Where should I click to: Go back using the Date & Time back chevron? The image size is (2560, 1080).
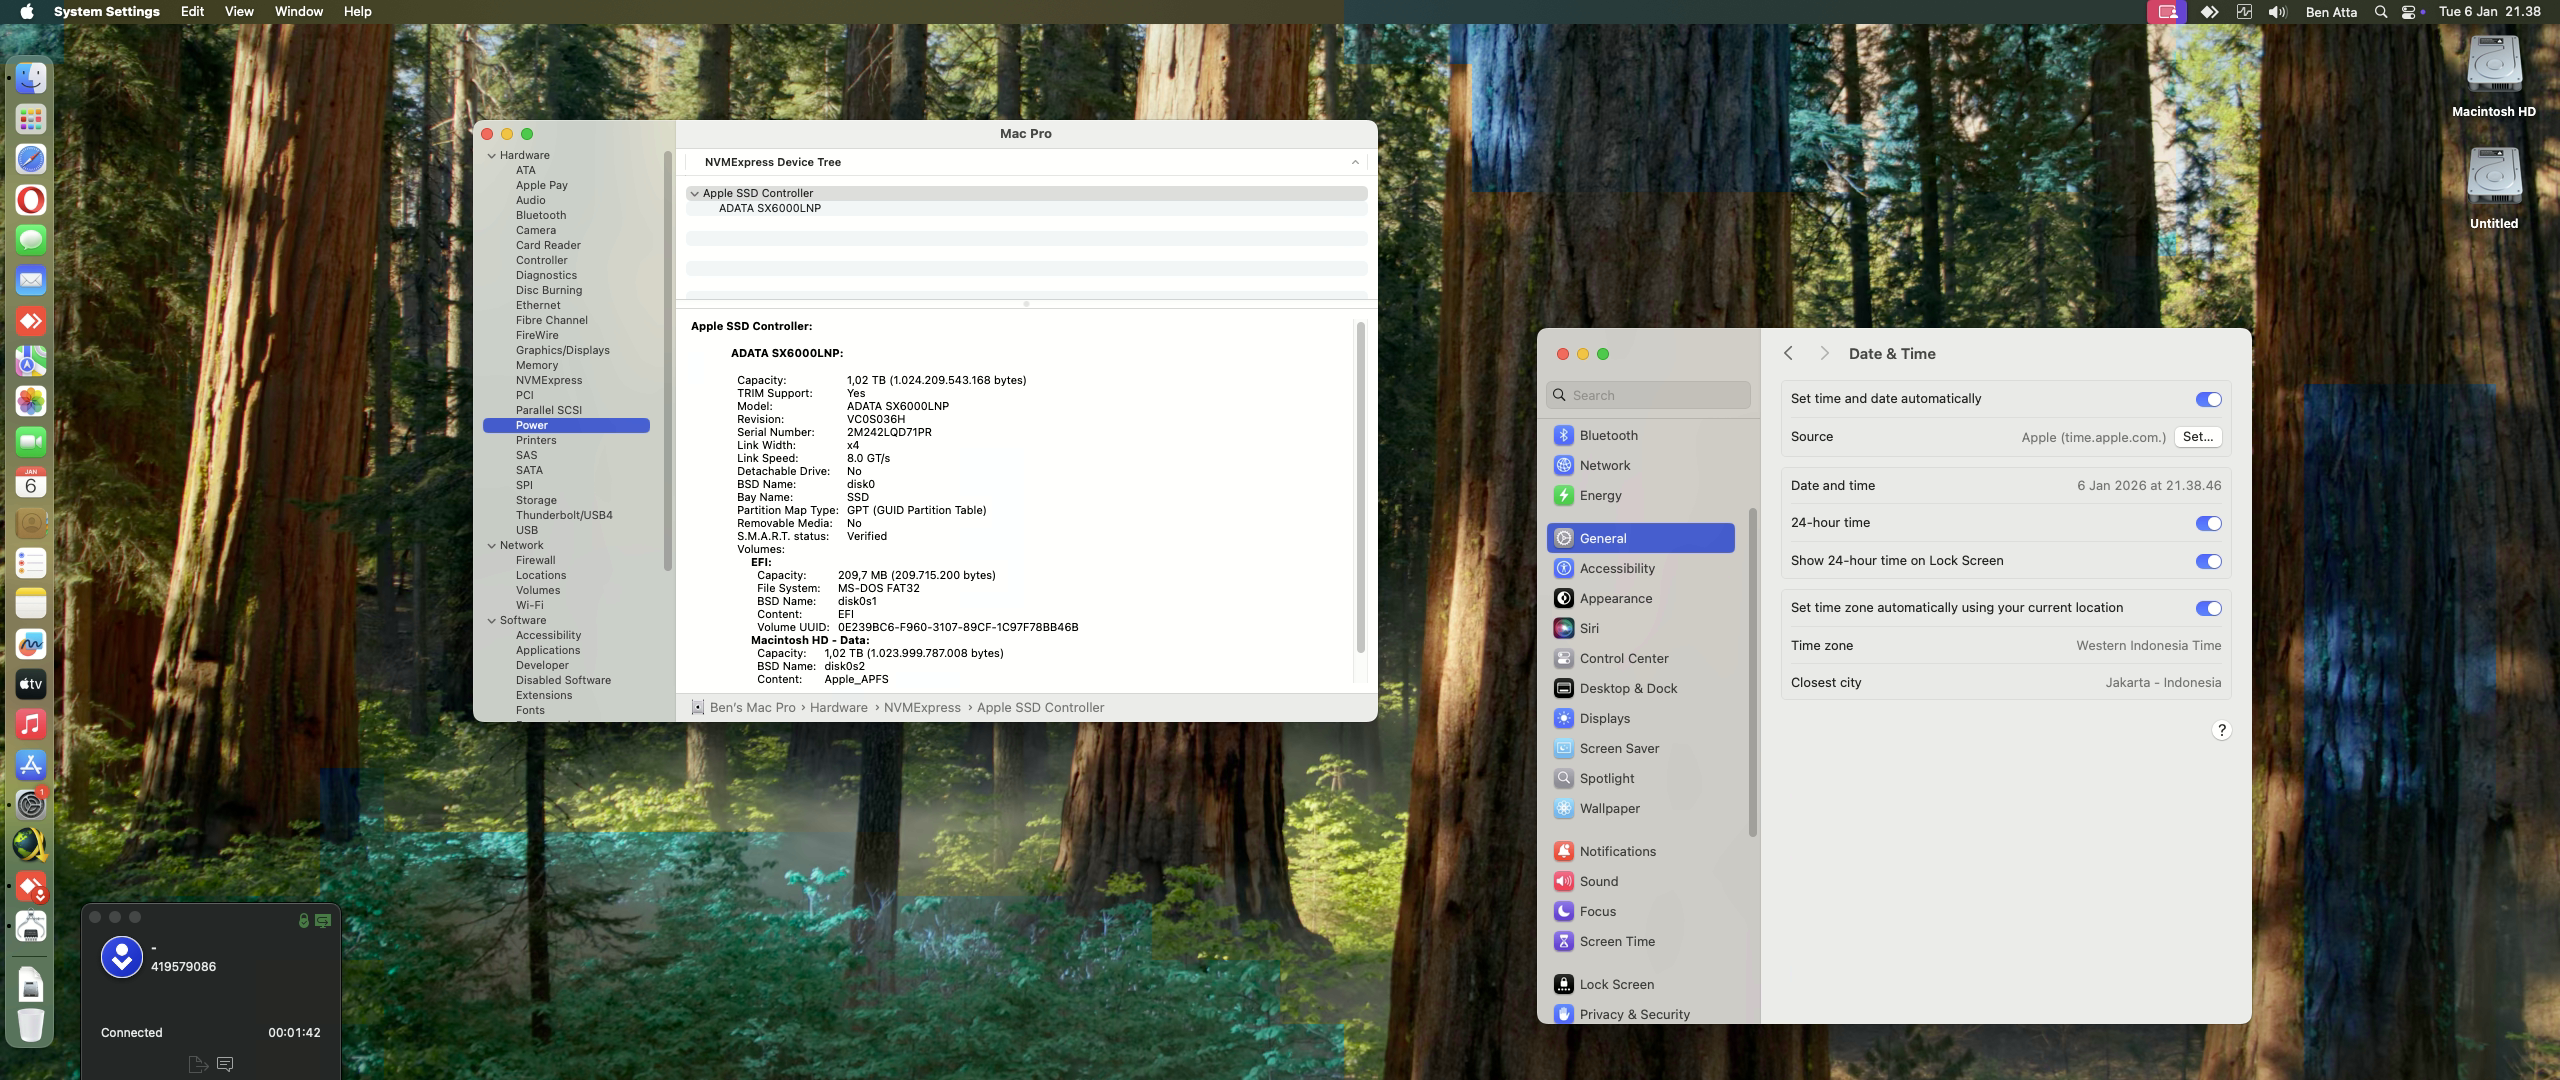pos(1789,353)
